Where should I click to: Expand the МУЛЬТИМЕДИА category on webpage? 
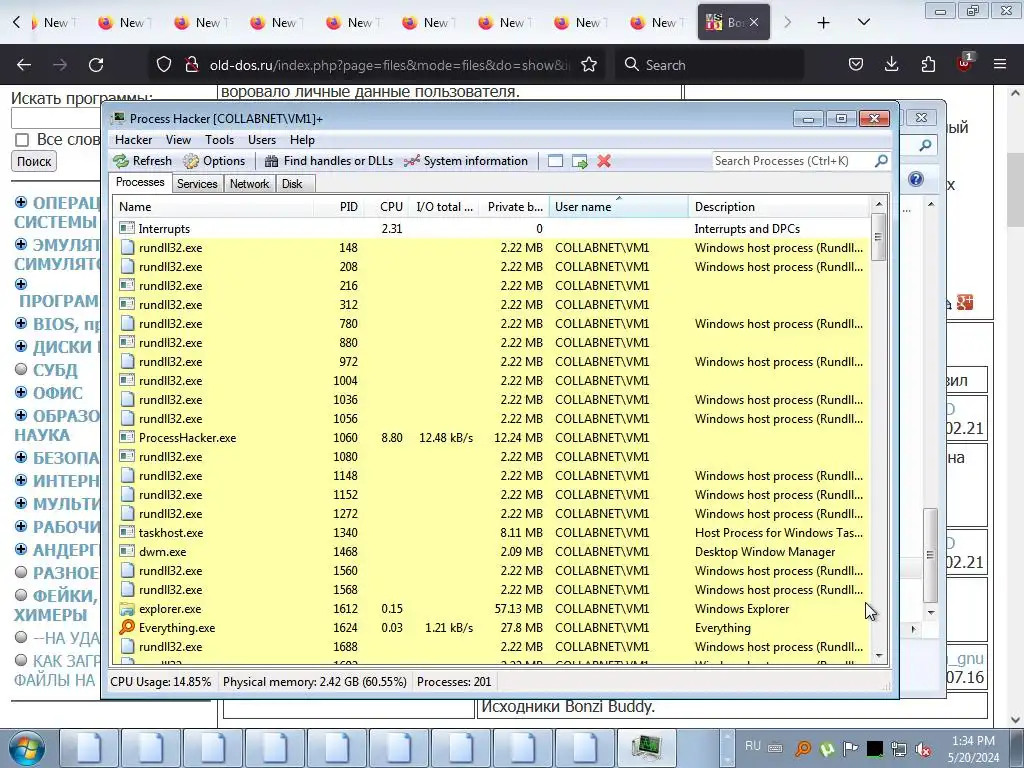(x=21, y=503)
